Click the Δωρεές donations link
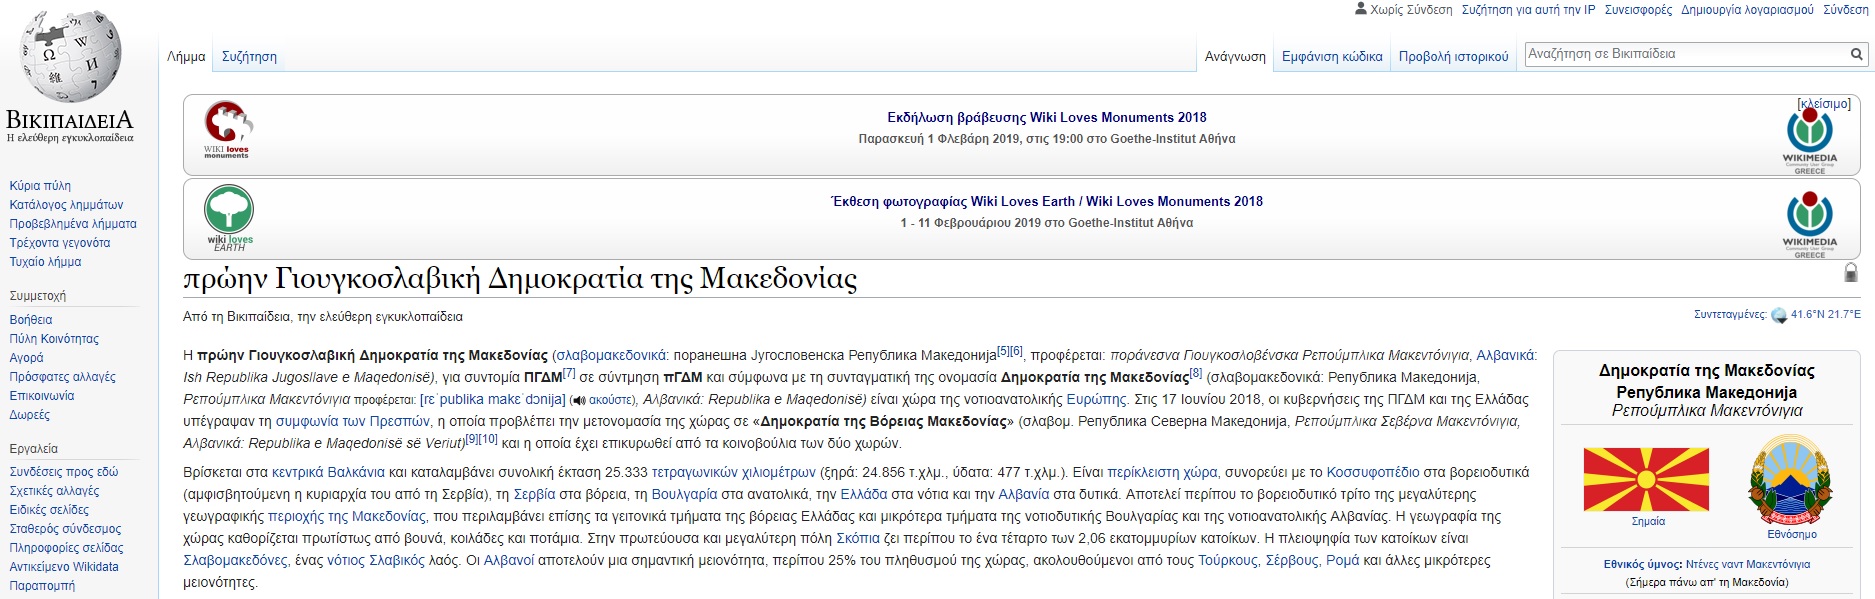This screenshot has height=599, width=1875. coord(29,415)
